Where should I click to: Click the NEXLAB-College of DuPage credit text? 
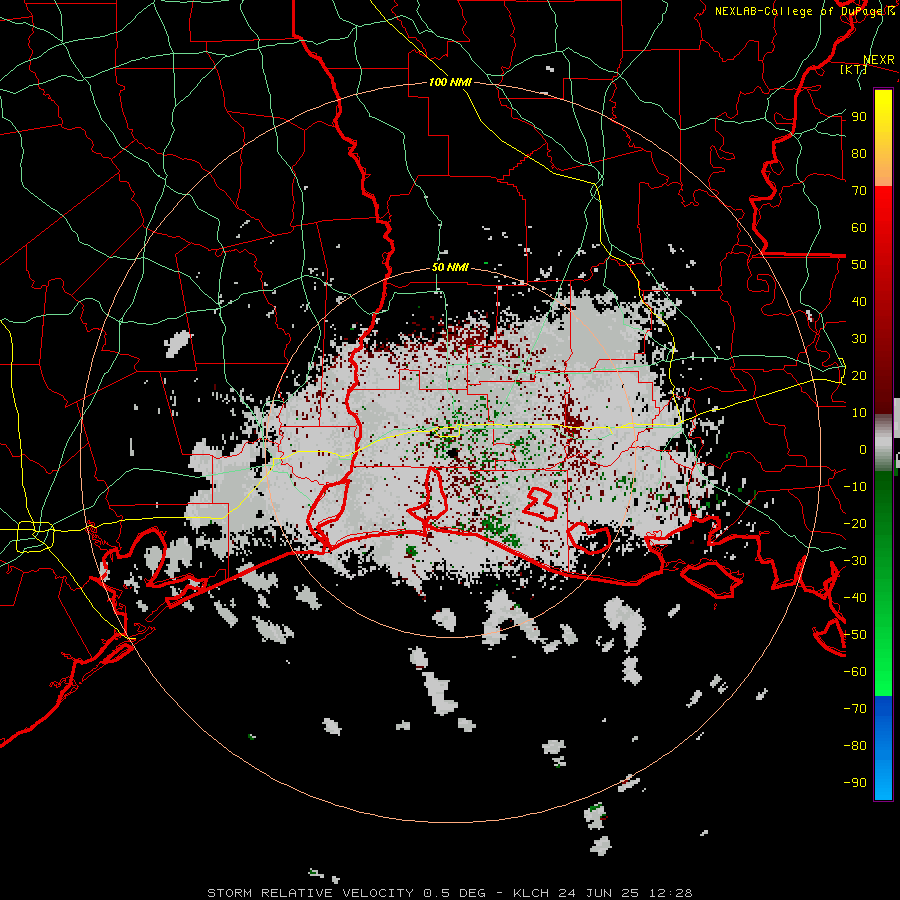805,11
